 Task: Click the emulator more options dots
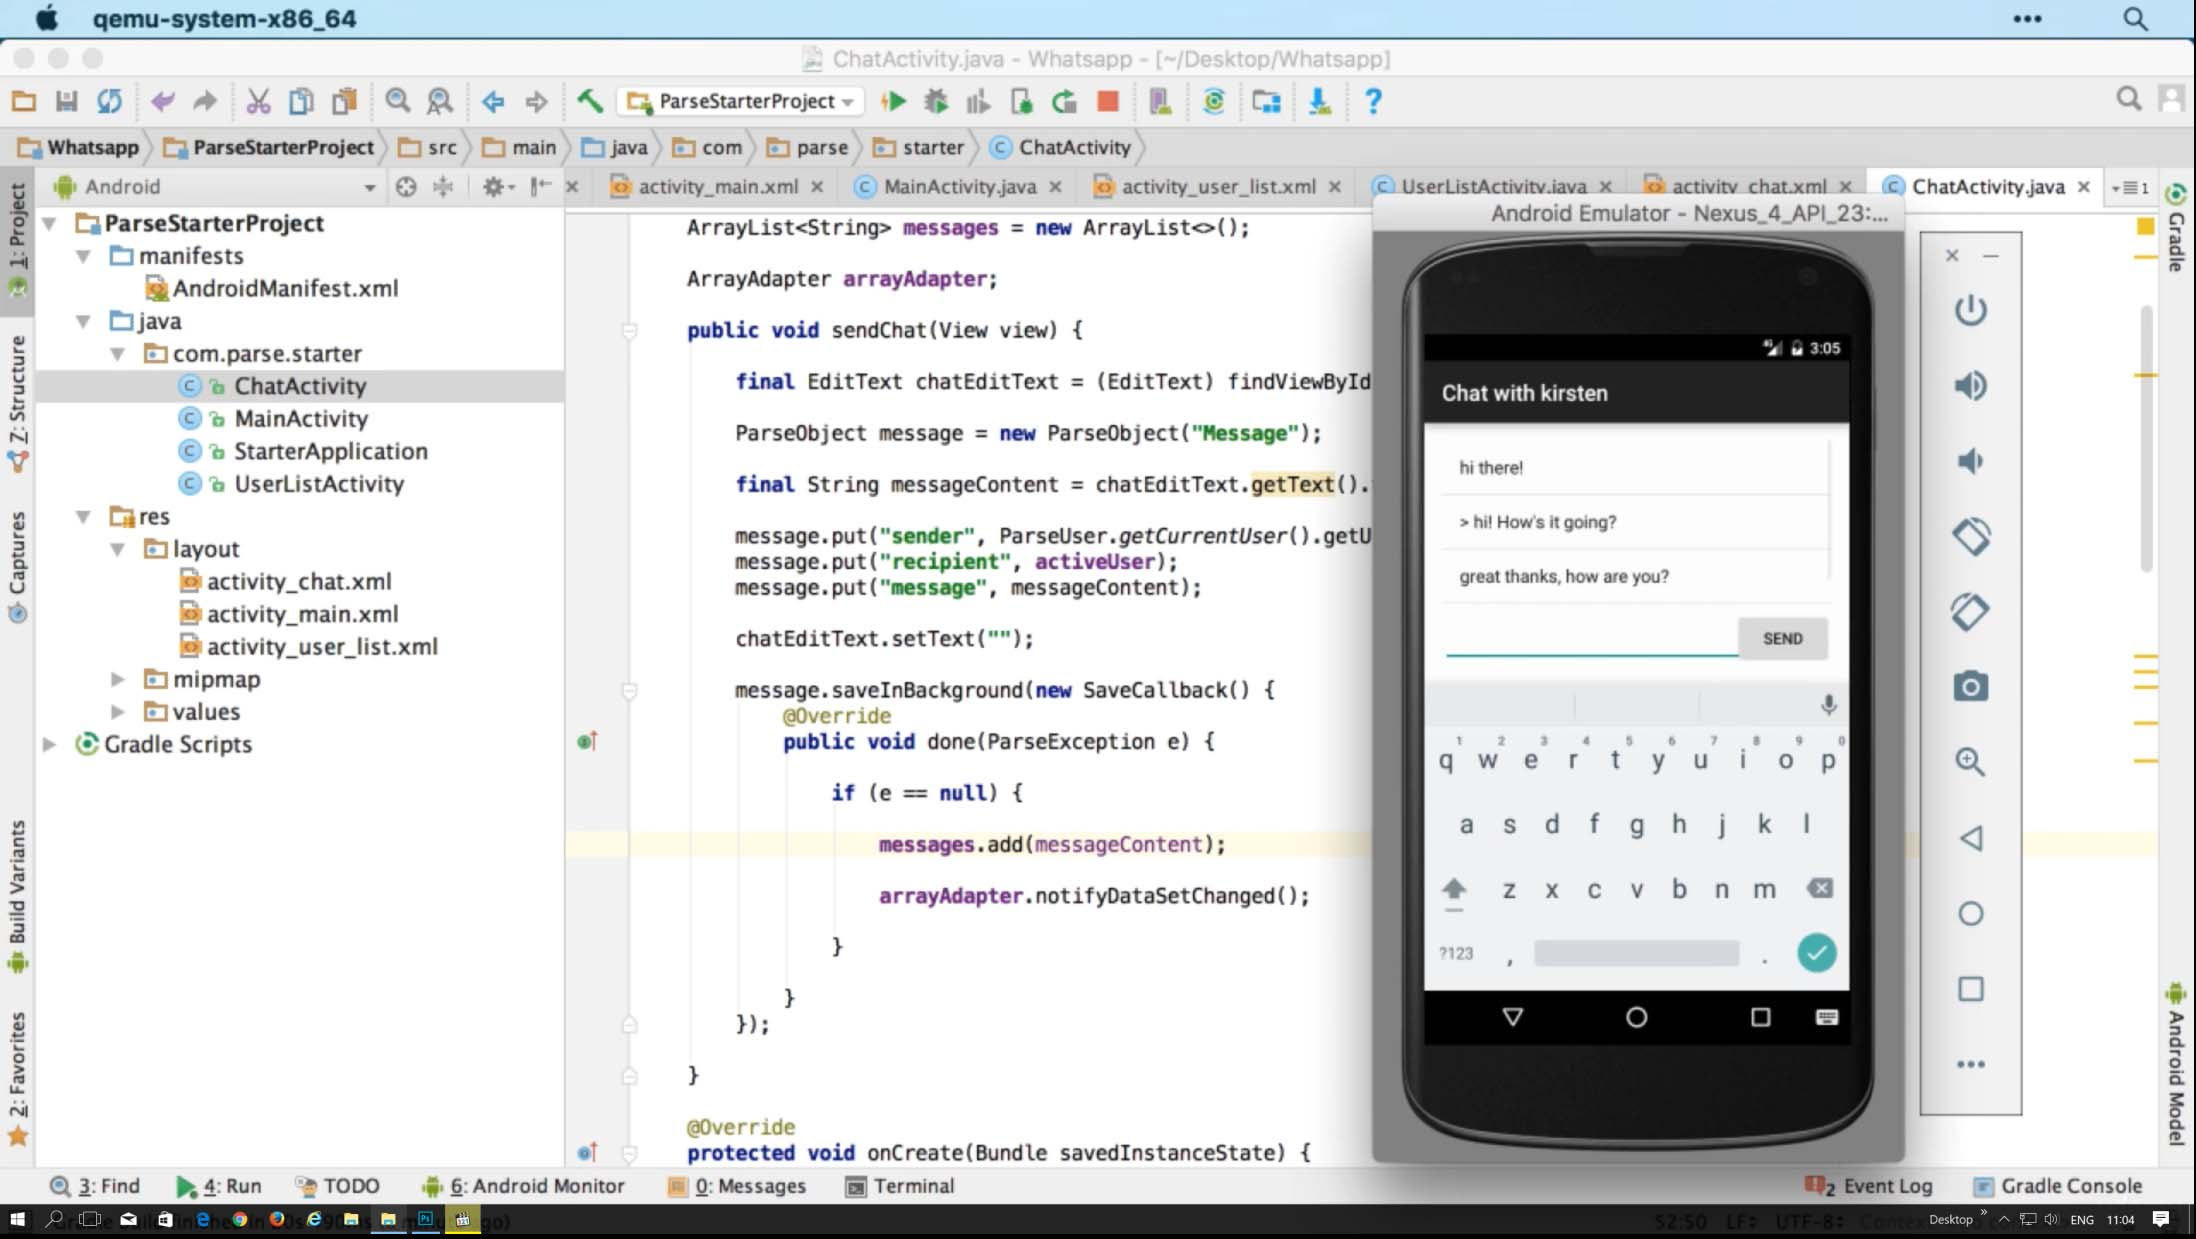pos(1970,1064)
